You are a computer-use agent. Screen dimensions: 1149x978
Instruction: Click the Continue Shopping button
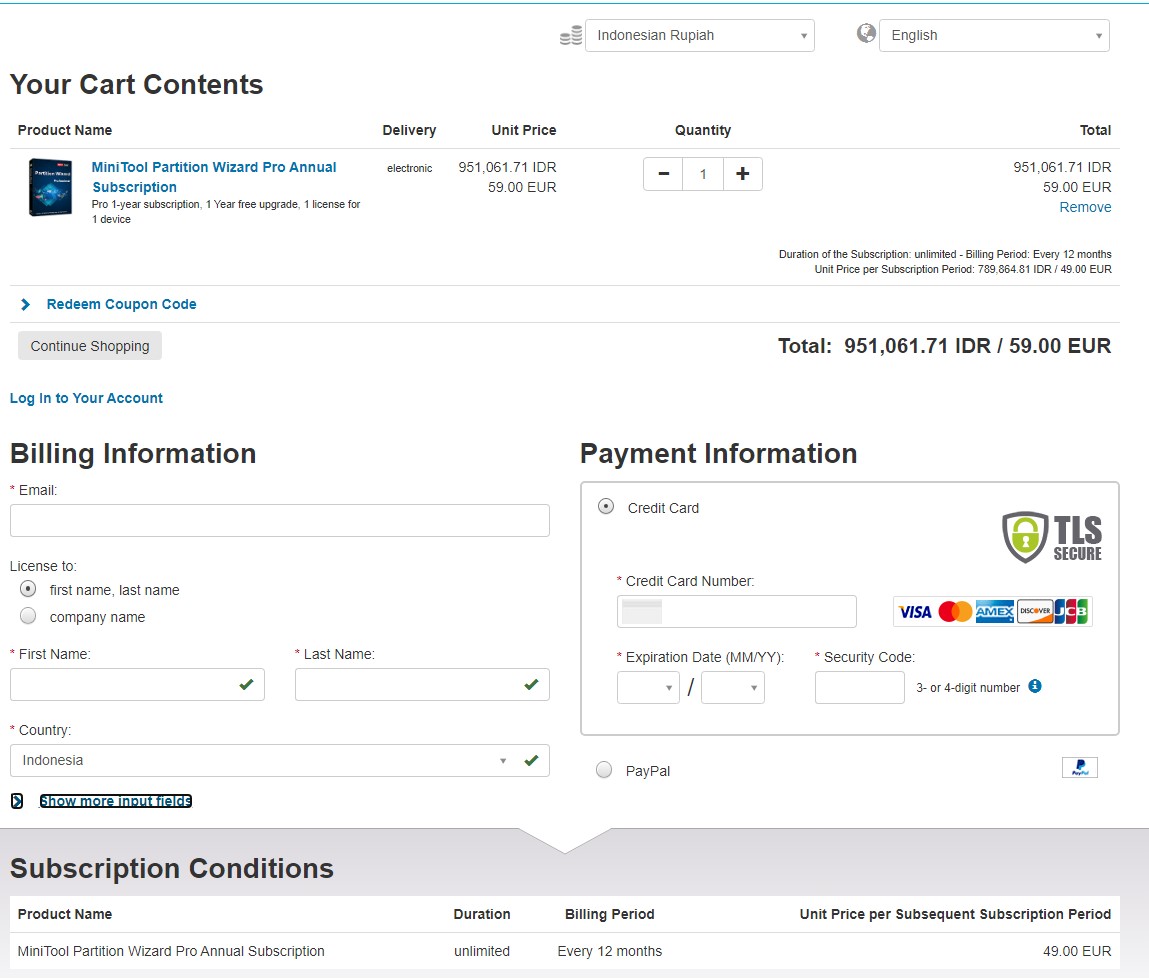90,346
